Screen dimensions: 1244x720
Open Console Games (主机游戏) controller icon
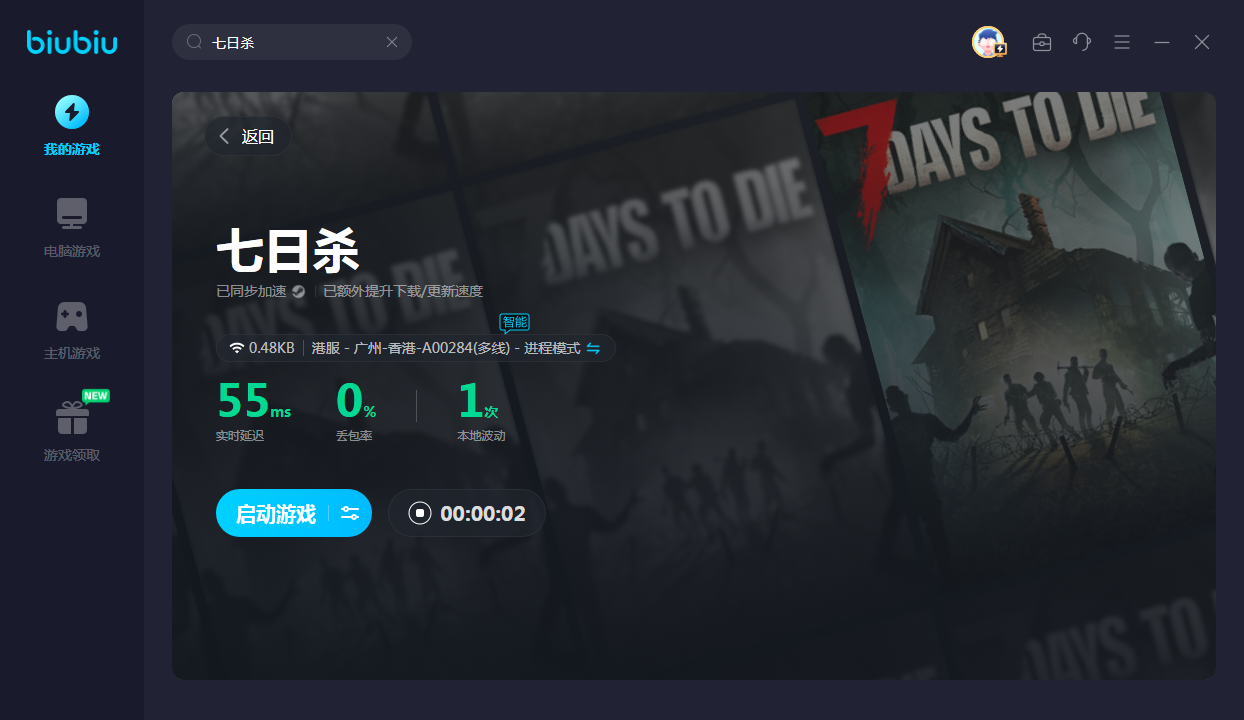click(71, 317)
